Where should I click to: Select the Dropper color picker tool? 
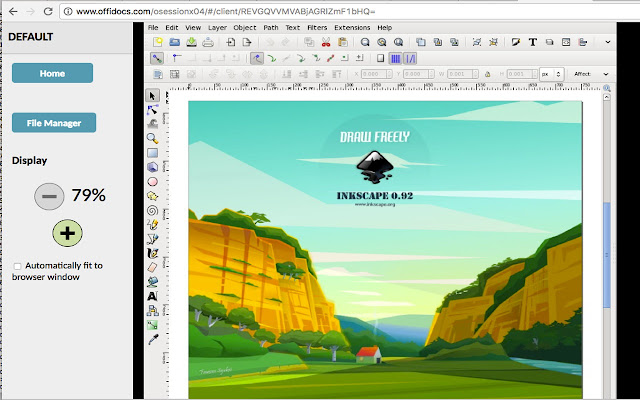pyautogui.click(x=152, y=339)
